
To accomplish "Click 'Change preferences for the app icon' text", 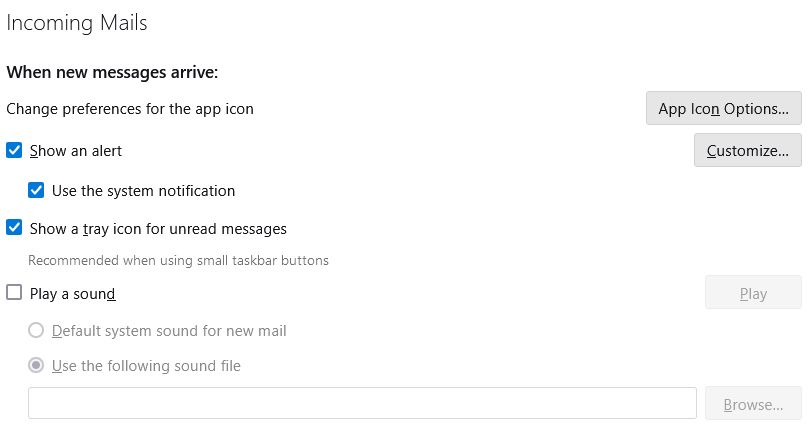I will point(130,108).
